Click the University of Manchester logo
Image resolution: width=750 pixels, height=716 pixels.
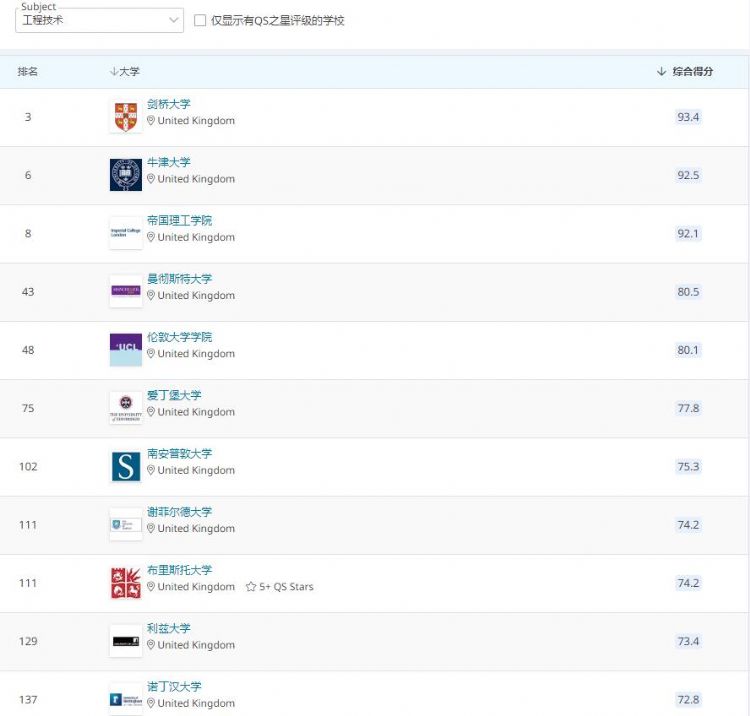(125, 291)
